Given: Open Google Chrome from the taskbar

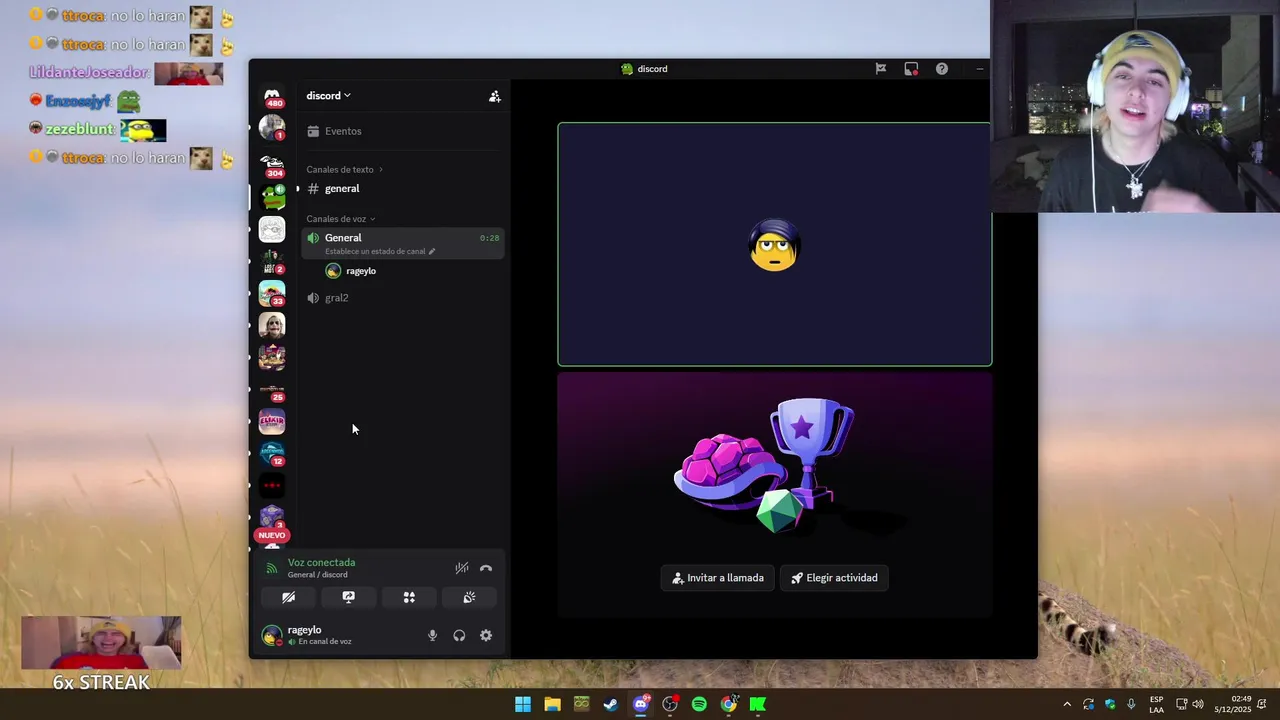Looking at the screenshot, I should (x=729, y=704).
